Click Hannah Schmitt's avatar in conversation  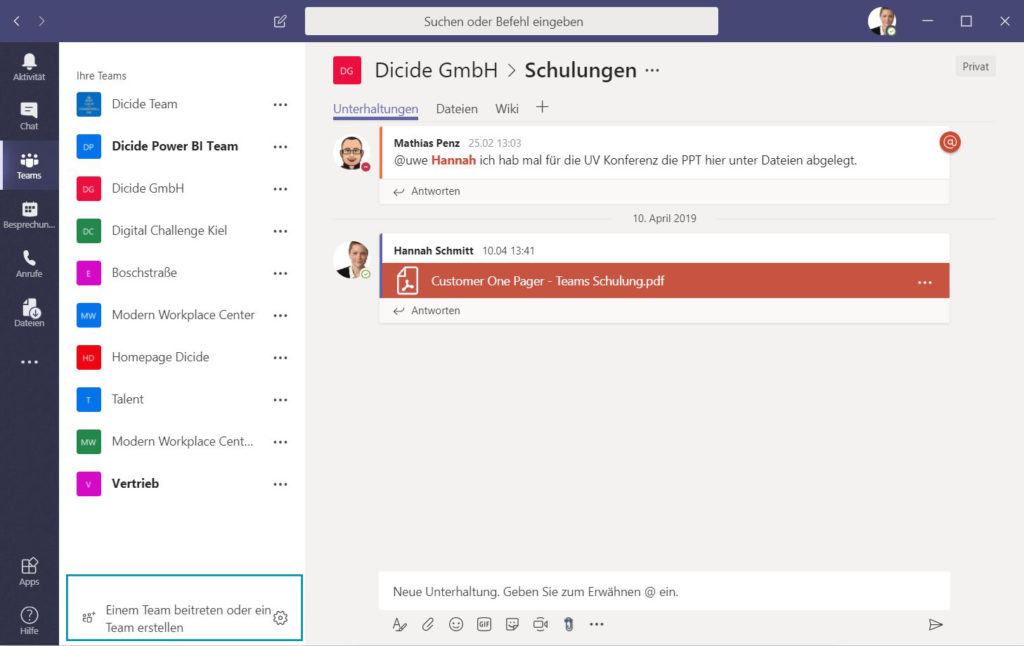pos(351,259)
